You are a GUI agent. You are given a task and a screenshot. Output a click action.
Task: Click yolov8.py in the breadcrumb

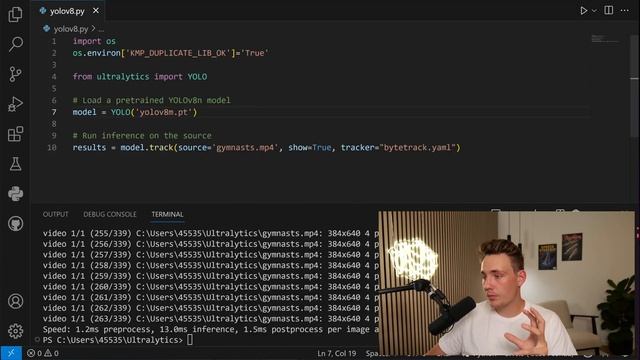[x=71, y=29]
